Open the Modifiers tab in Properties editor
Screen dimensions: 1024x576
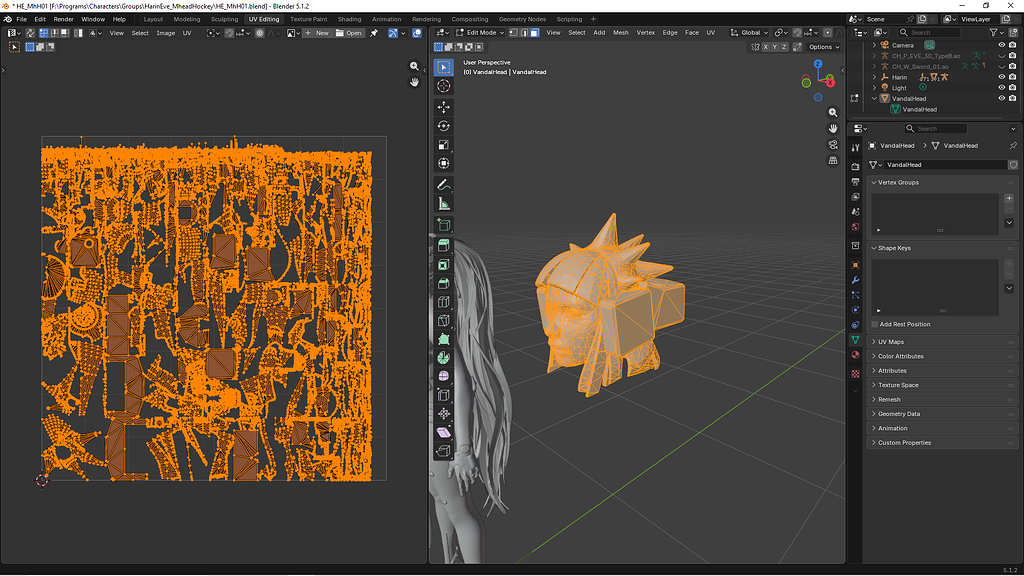pos(855,280)
